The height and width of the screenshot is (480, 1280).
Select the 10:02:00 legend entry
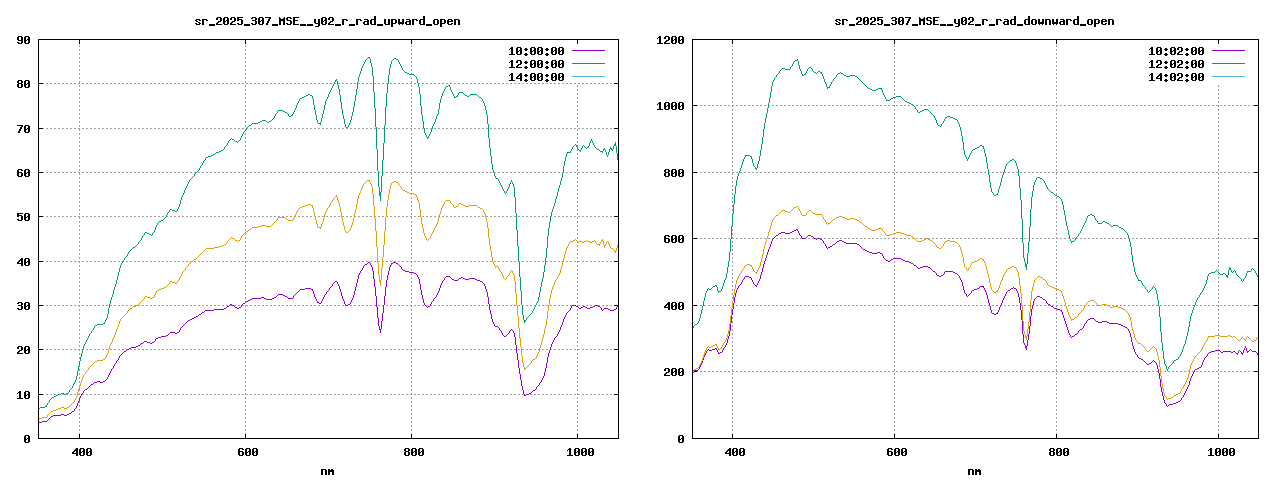1176,51
